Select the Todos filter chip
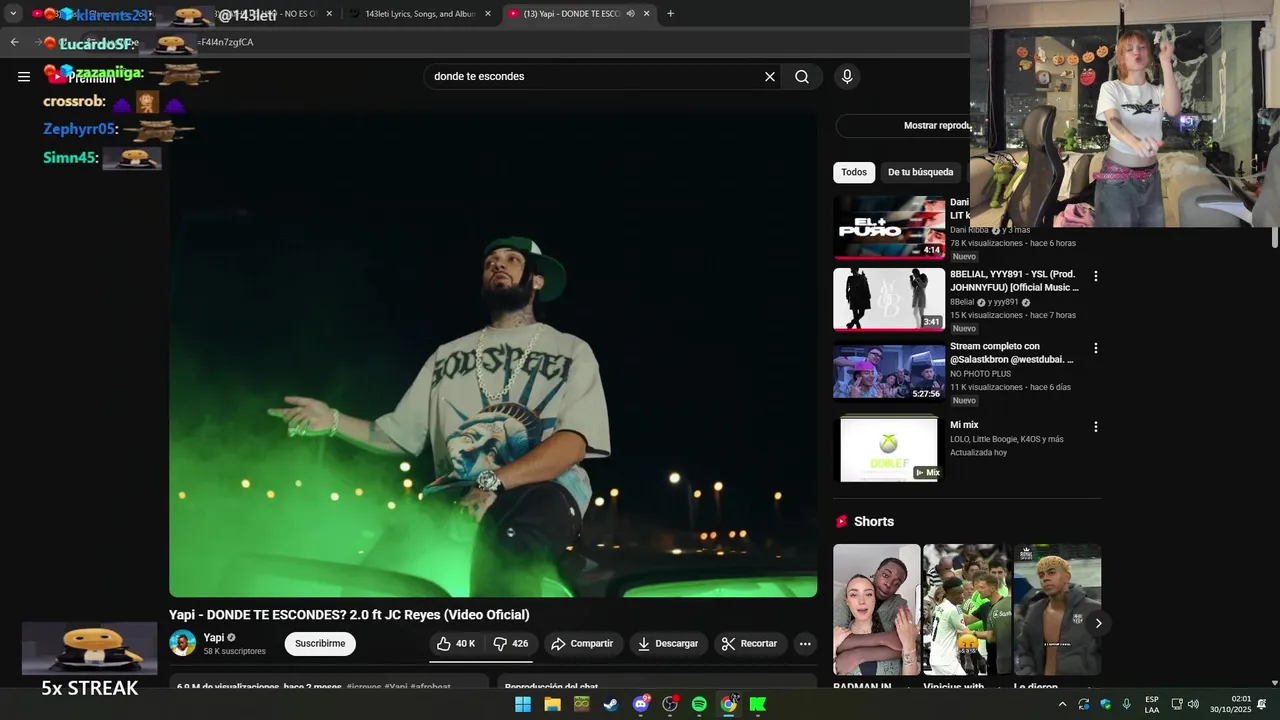This screenshot has width=1280, height=720. (x=854, y=172)
